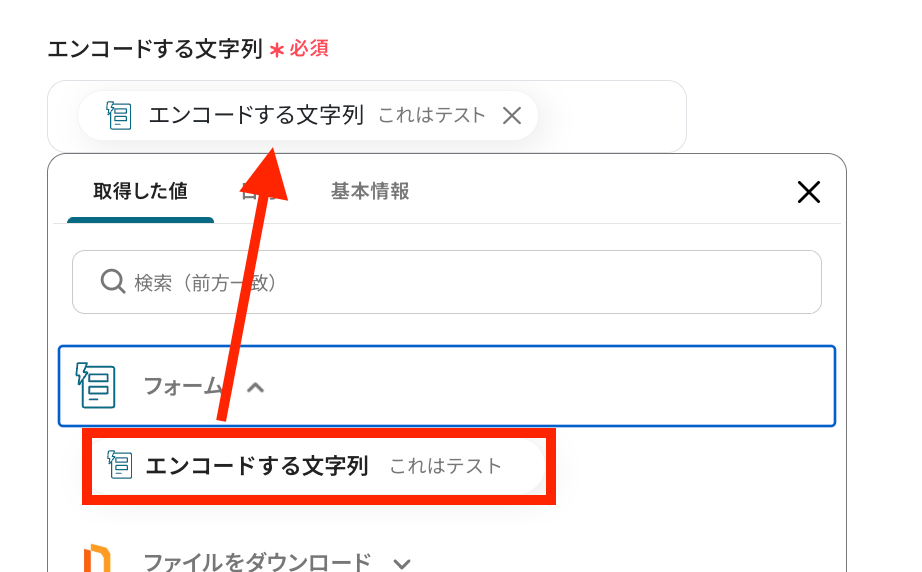
Task: Expand ファイルをダウンロード with chevron arrow
Action: [x=401, y=563]
